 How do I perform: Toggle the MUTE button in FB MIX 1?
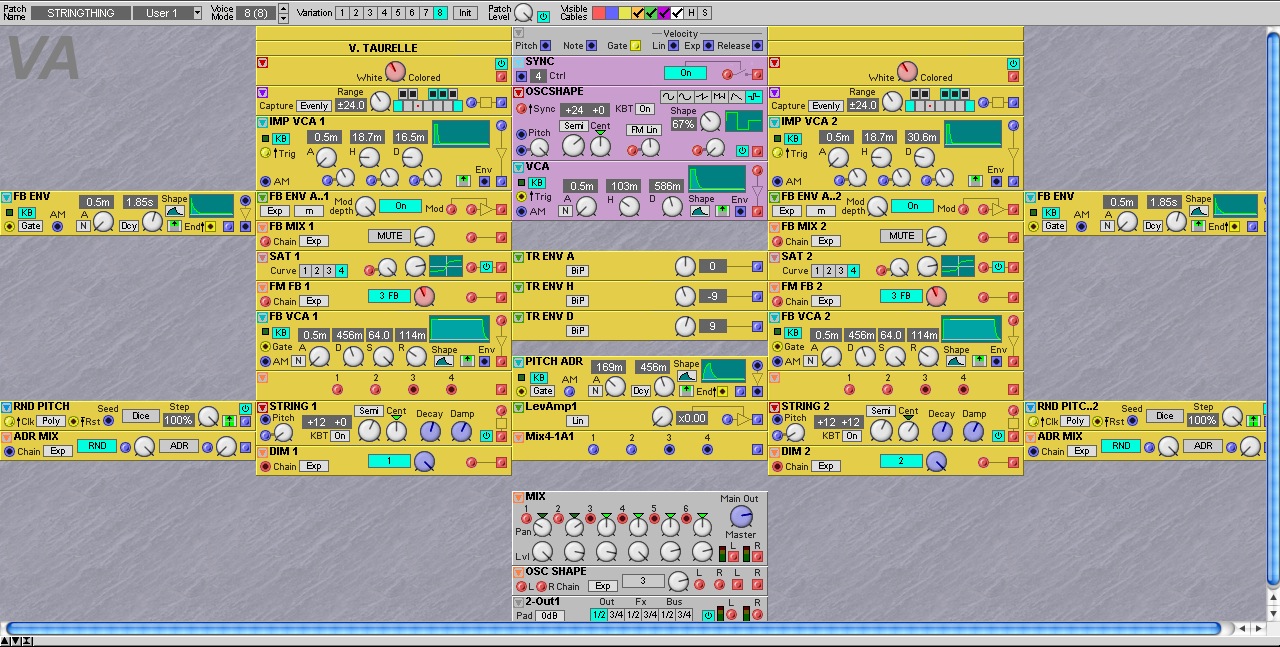coord(390,236)
